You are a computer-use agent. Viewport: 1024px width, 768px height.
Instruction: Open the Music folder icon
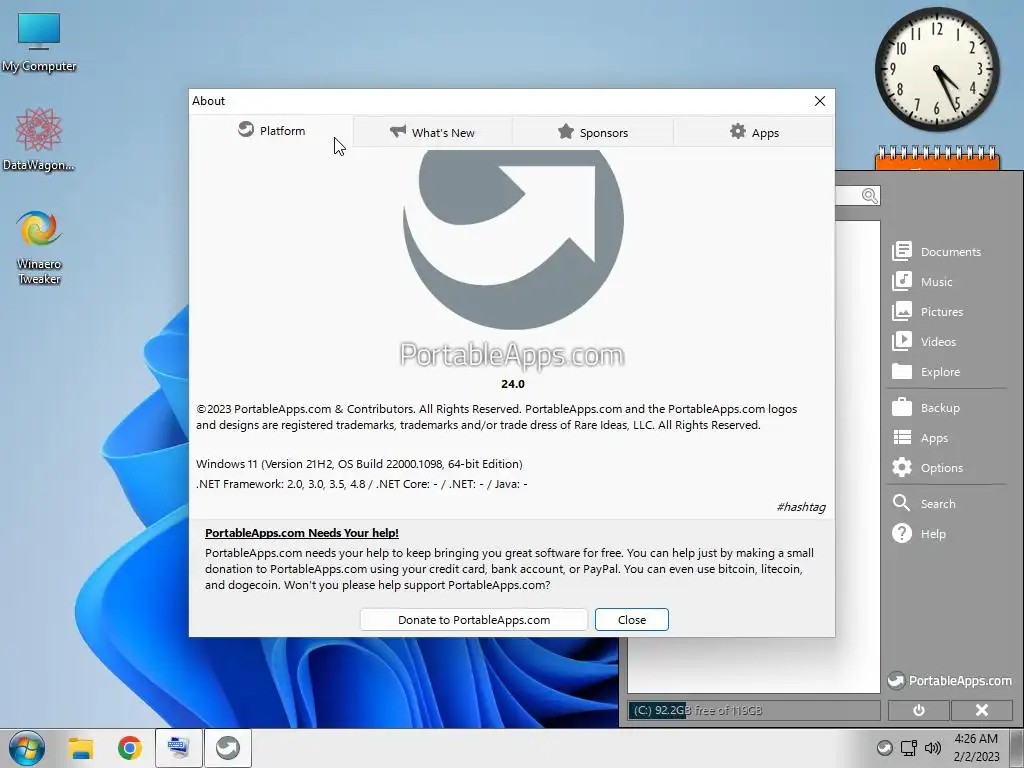pos(902,281)
